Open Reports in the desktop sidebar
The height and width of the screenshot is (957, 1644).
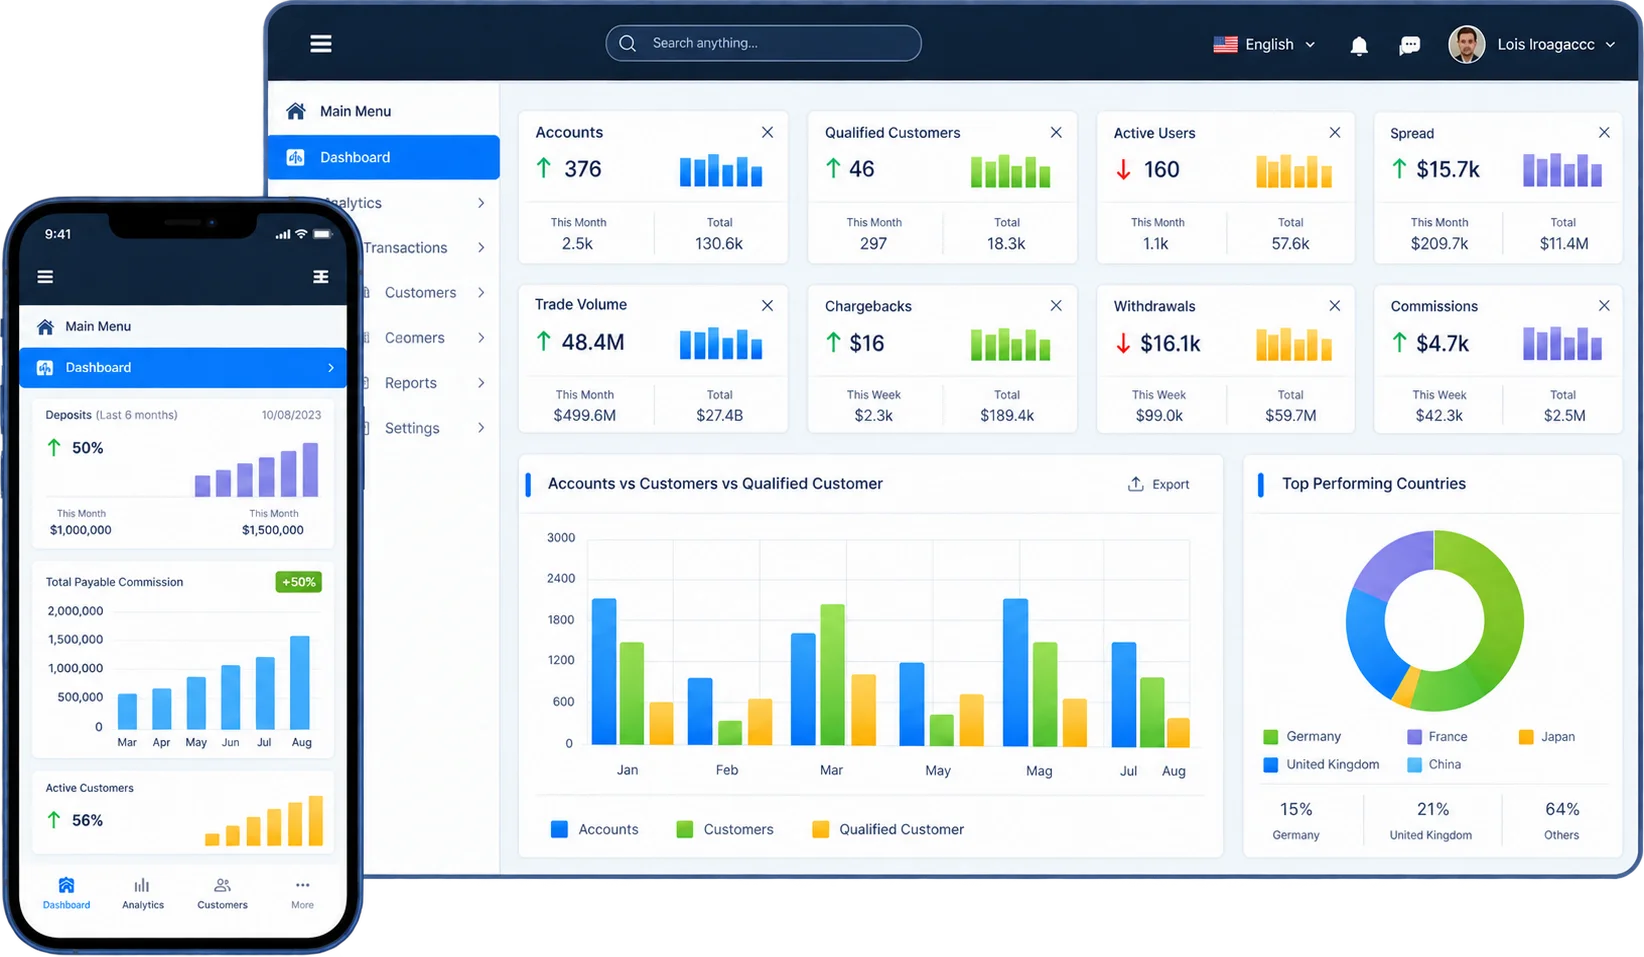coord(410,383)
